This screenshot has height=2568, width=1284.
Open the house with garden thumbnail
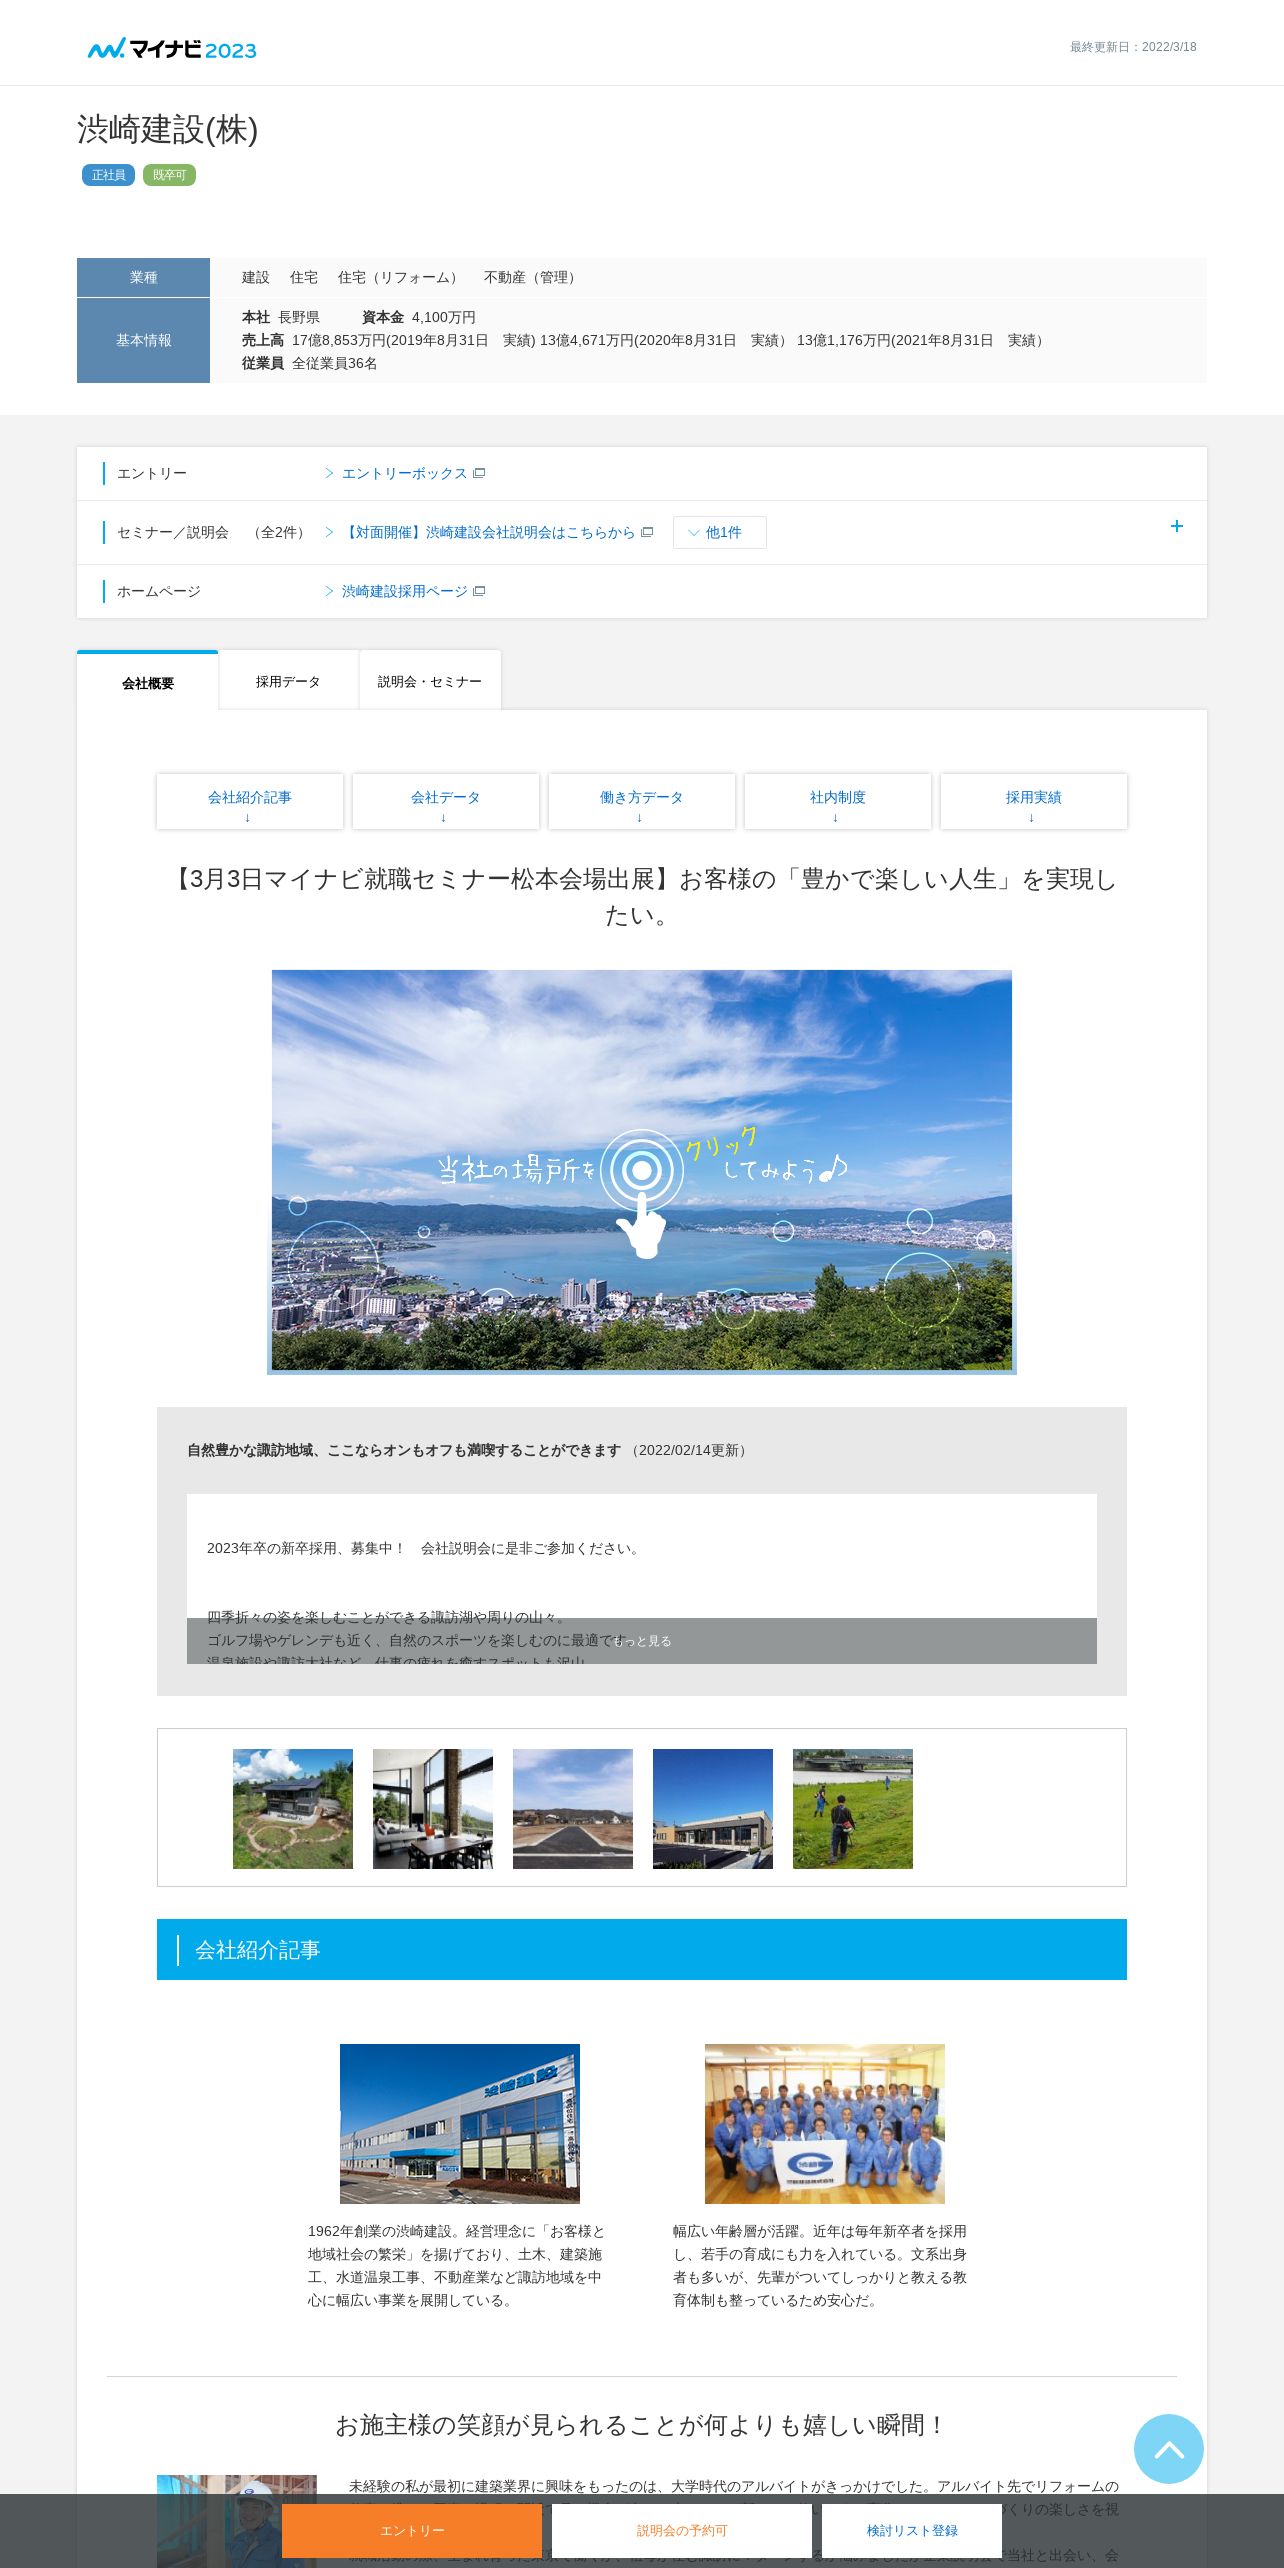(293, 1808)
